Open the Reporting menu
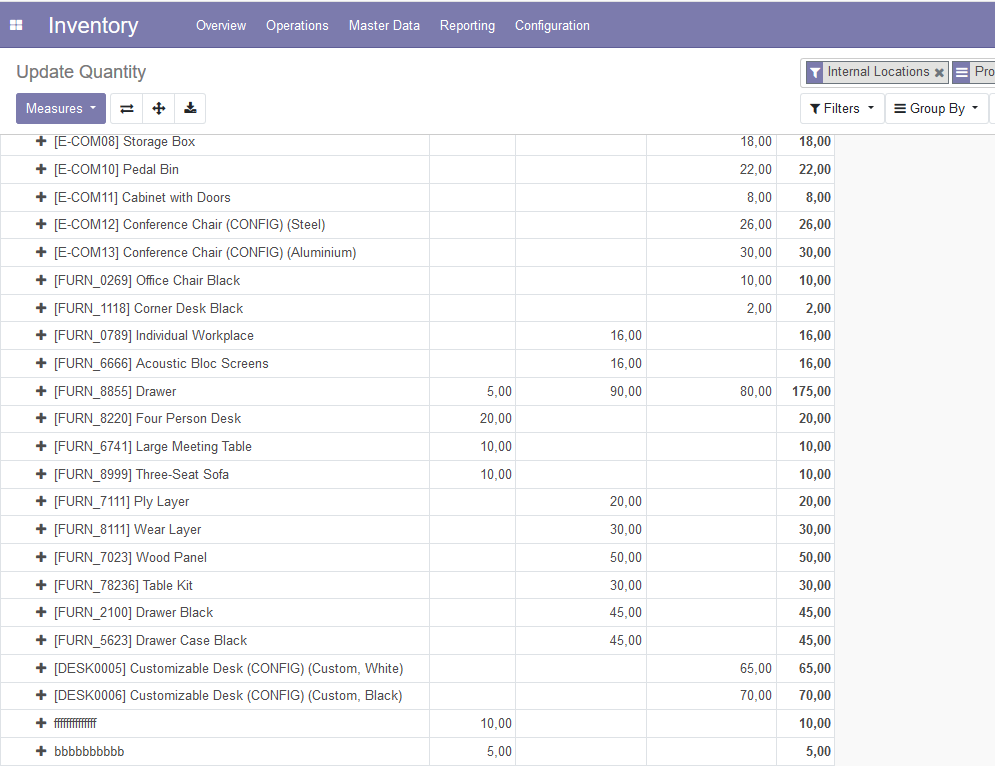 (467, 25)
